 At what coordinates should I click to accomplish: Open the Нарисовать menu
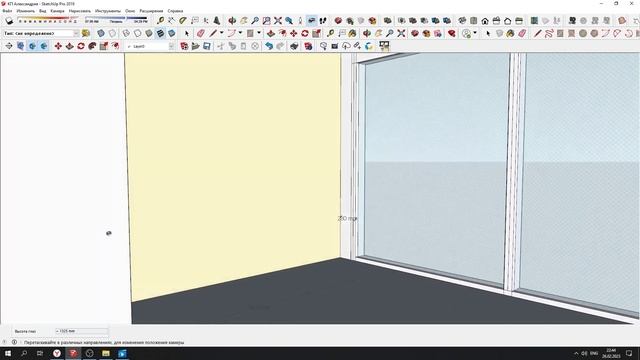[80, 11]
